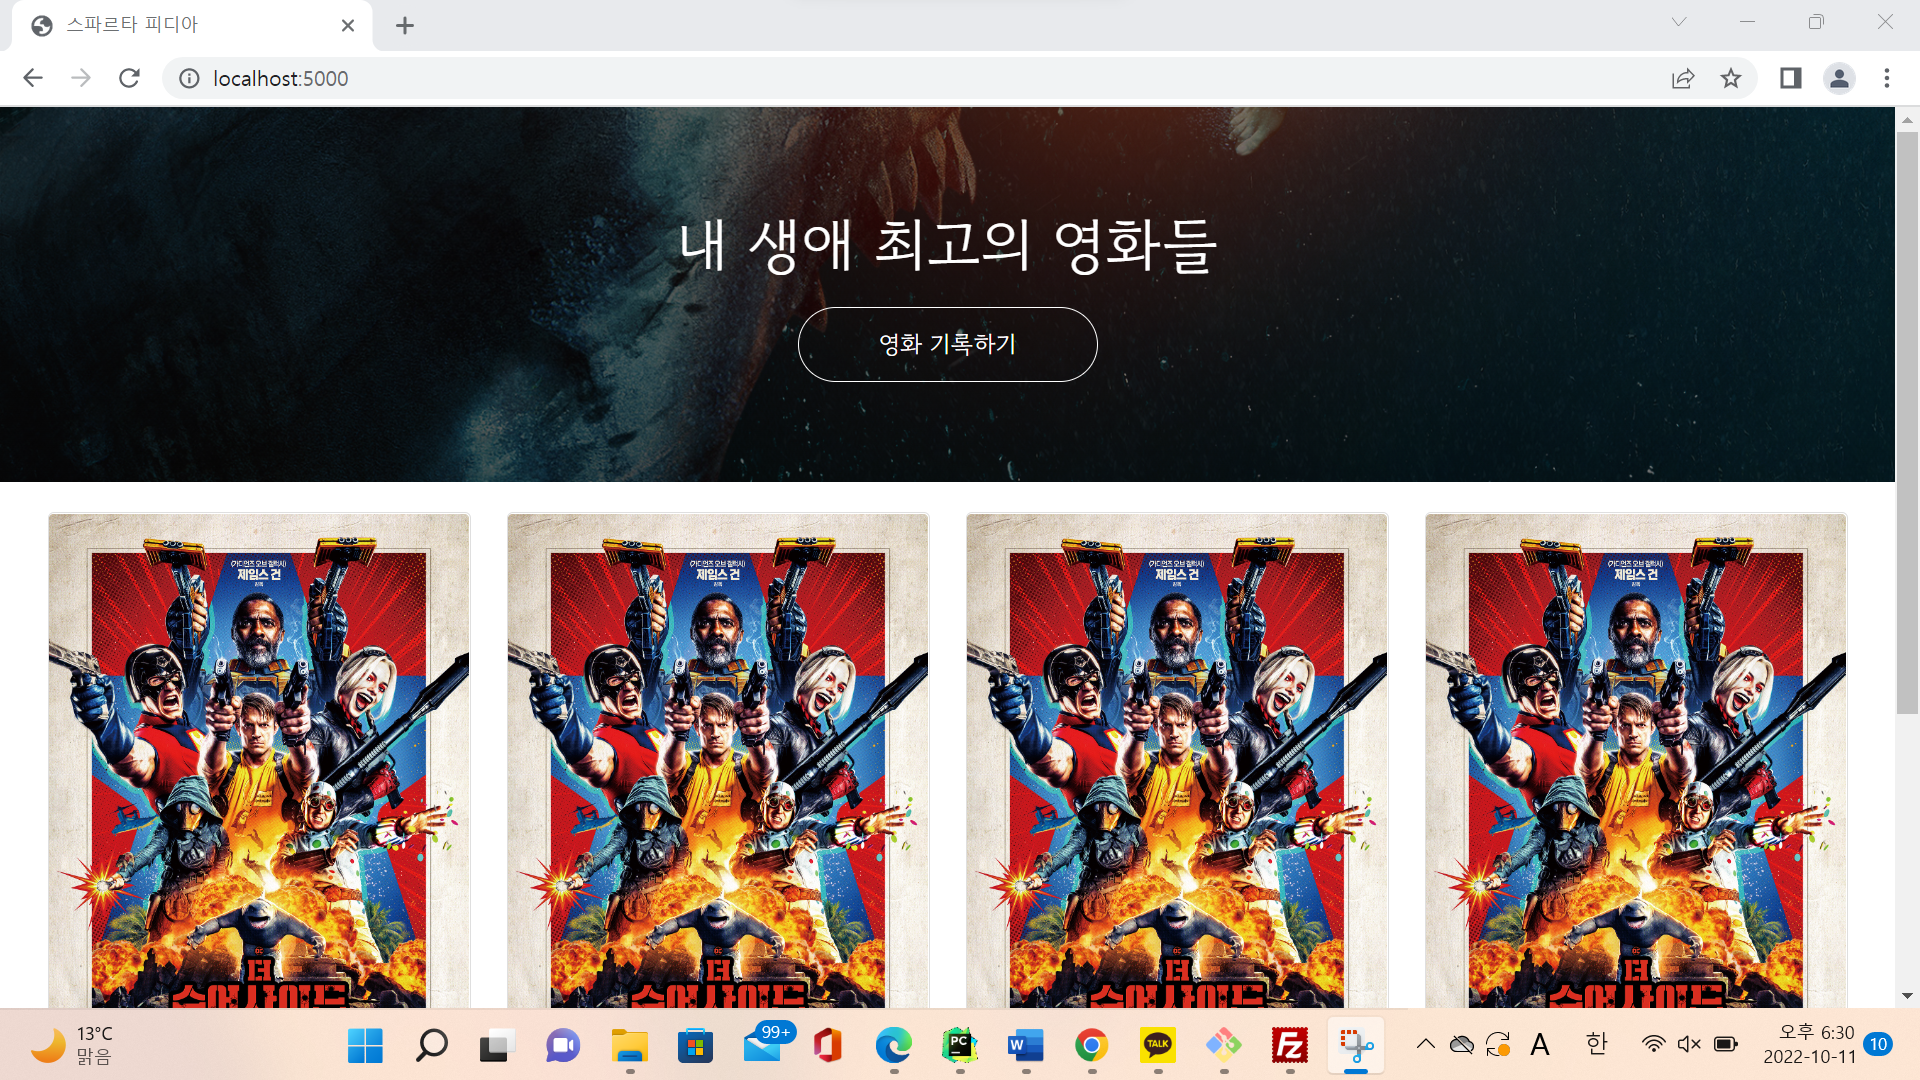Image resolution: width=1920 pixels, height=1080 pixels.
Task: Open KakaoTalk on taskbar
Action: [x=1157, y=1046]
